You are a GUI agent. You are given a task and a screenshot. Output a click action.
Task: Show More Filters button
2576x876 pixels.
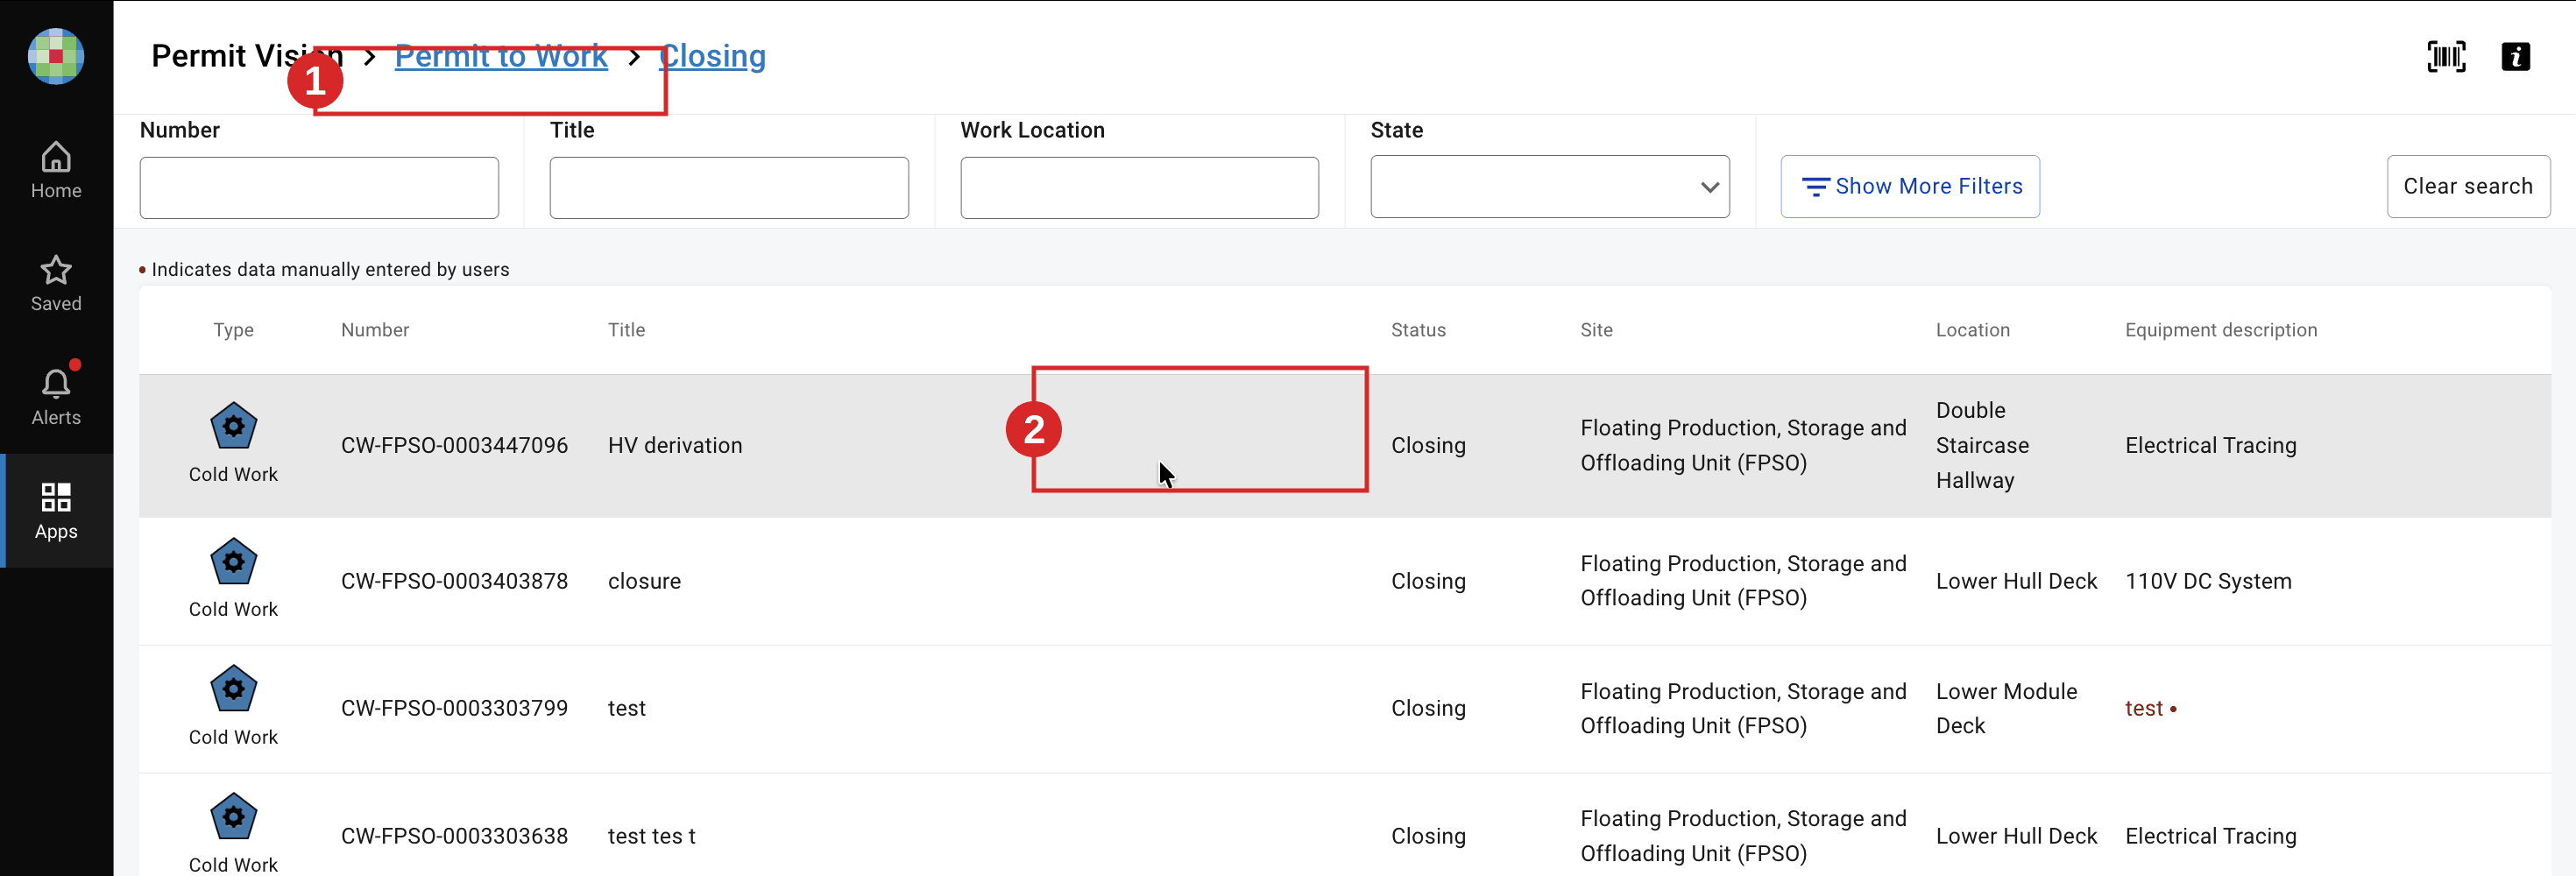1910,187
